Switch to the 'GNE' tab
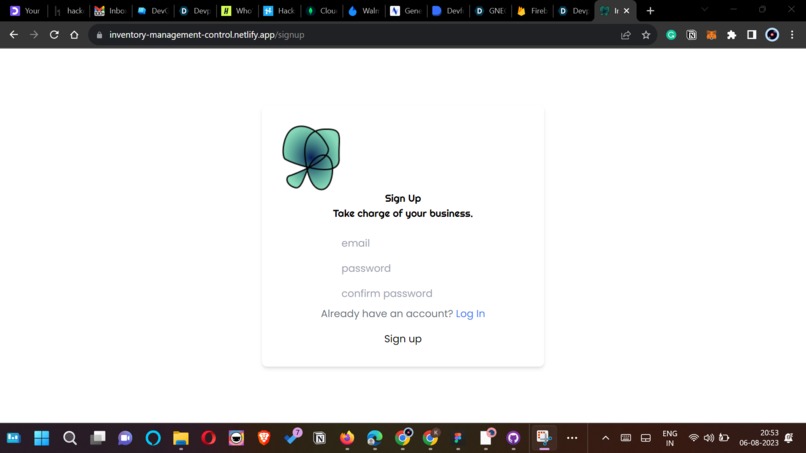The width and height of the screenshot is (806, 453). [489, 11]
